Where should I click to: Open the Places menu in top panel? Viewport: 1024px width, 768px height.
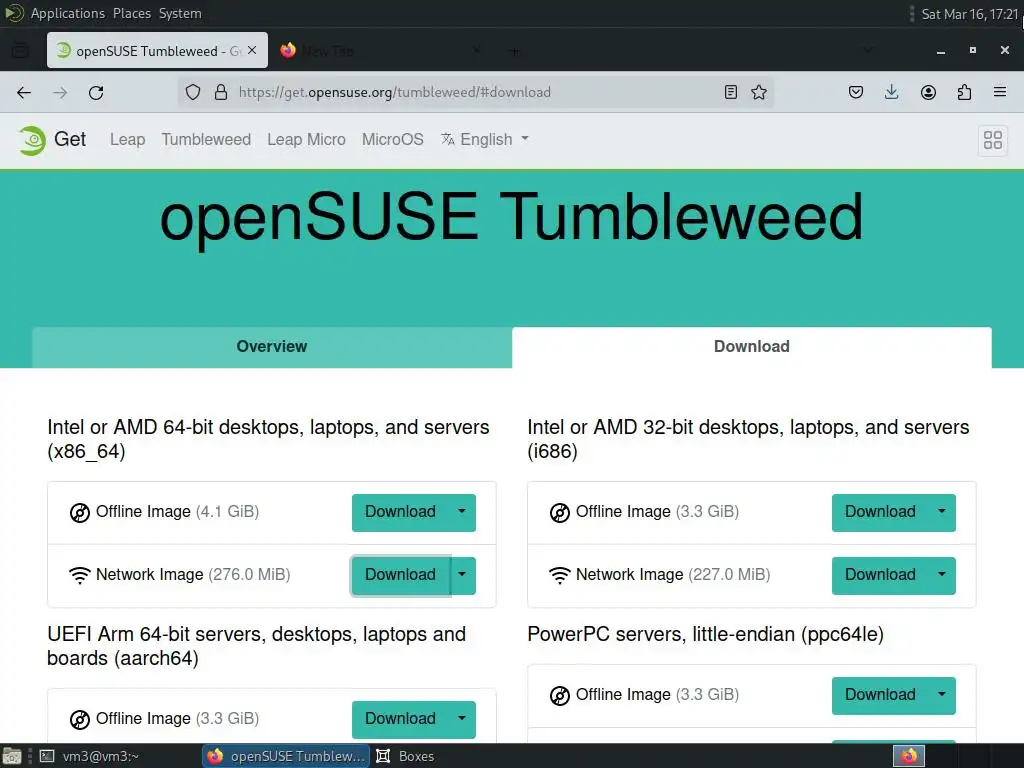coord(132,13)
